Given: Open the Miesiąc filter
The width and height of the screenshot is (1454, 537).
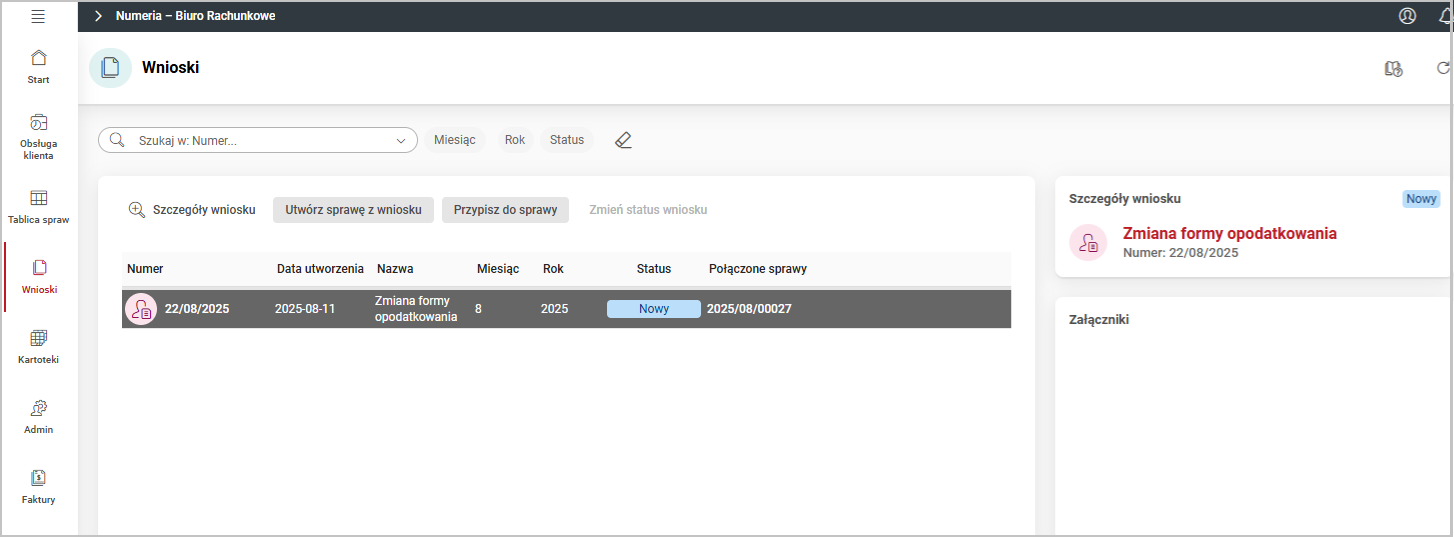Looking at the screenshot, I should [x=455, y=140].
